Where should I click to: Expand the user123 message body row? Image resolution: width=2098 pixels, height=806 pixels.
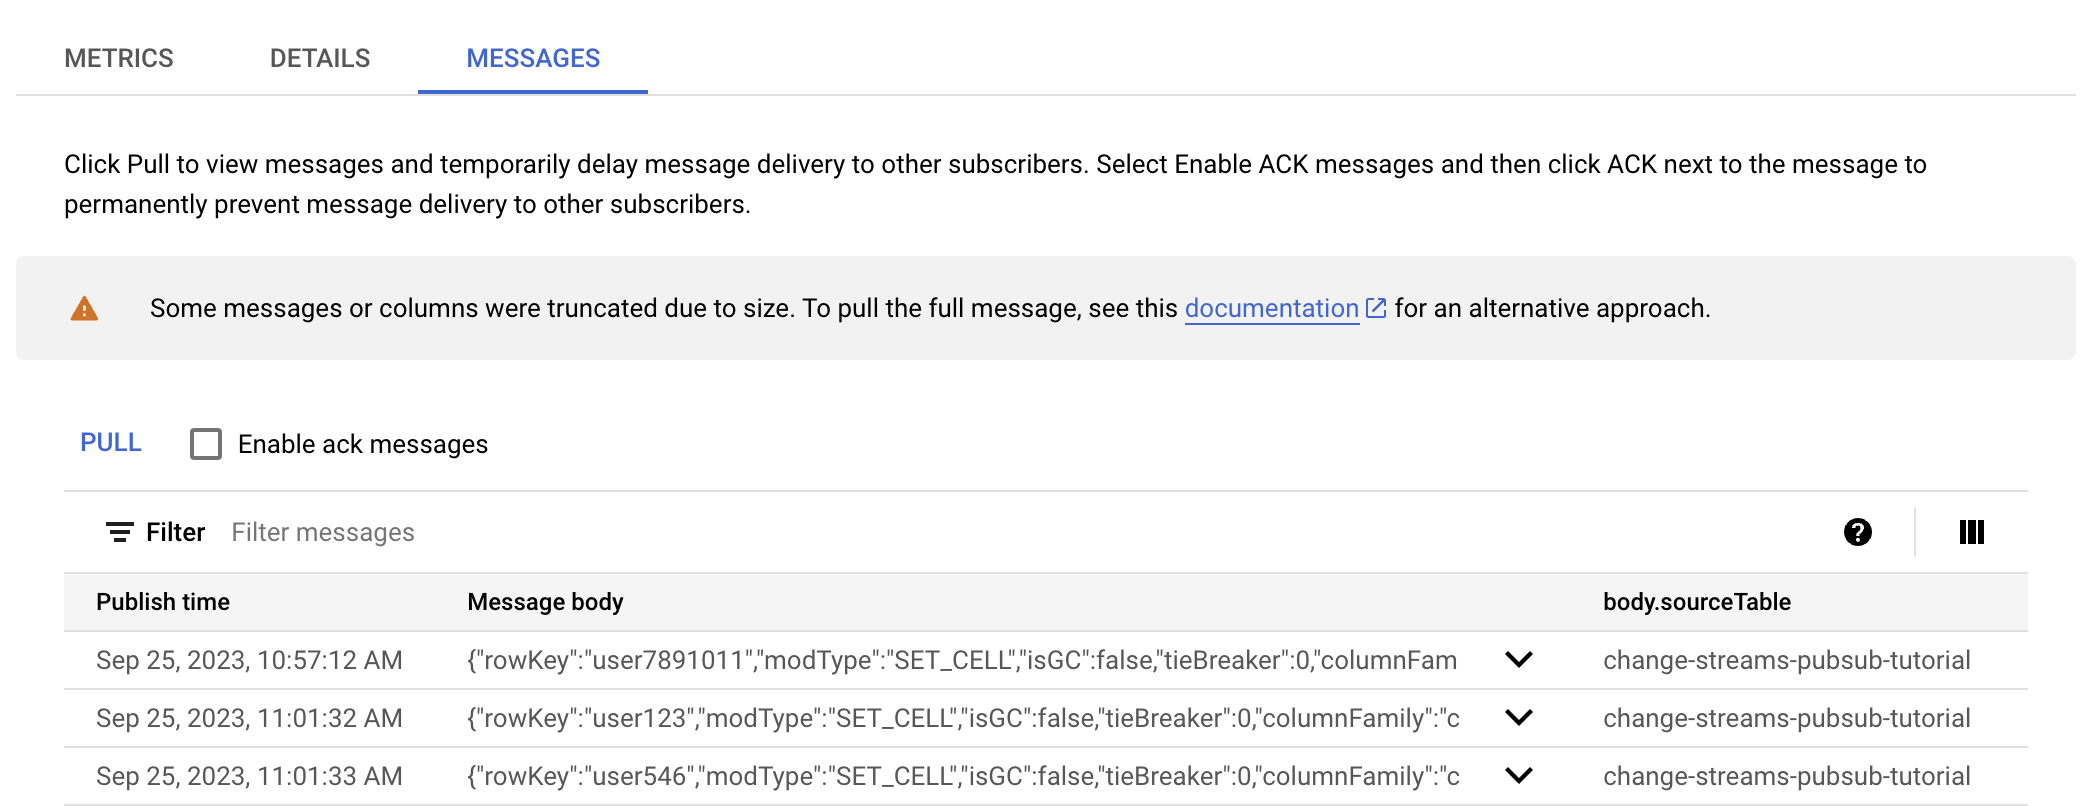(1518, 718)
